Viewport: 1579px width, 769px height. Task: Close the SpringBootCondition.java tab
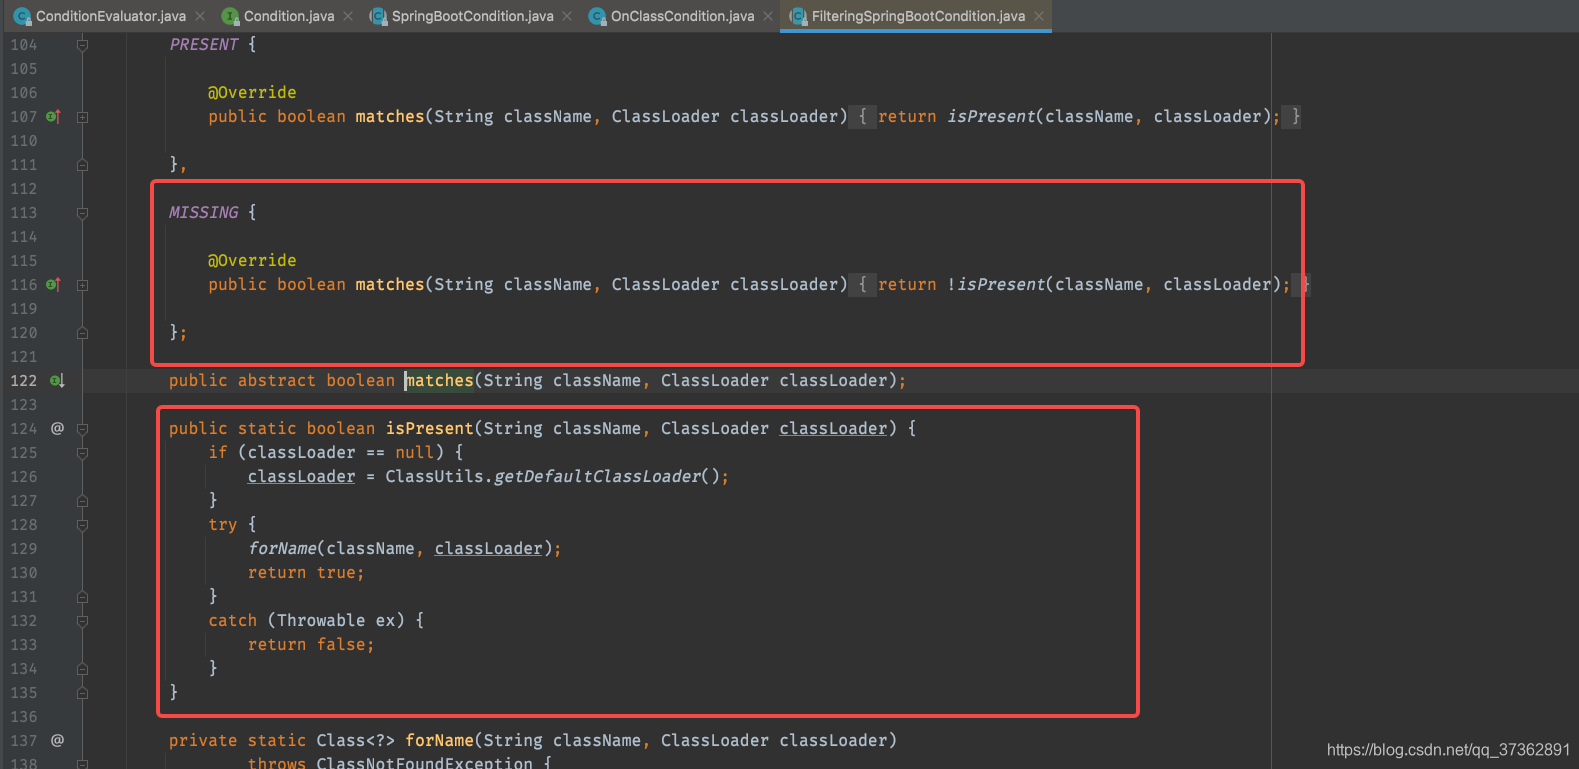point(567,16)
